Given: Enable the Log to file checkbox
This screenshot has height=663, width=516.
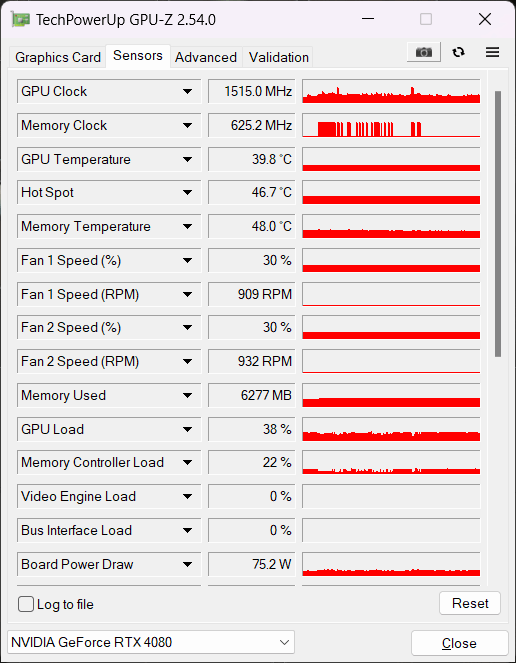Looking at the screenshot, I should [x=25, y=604].
